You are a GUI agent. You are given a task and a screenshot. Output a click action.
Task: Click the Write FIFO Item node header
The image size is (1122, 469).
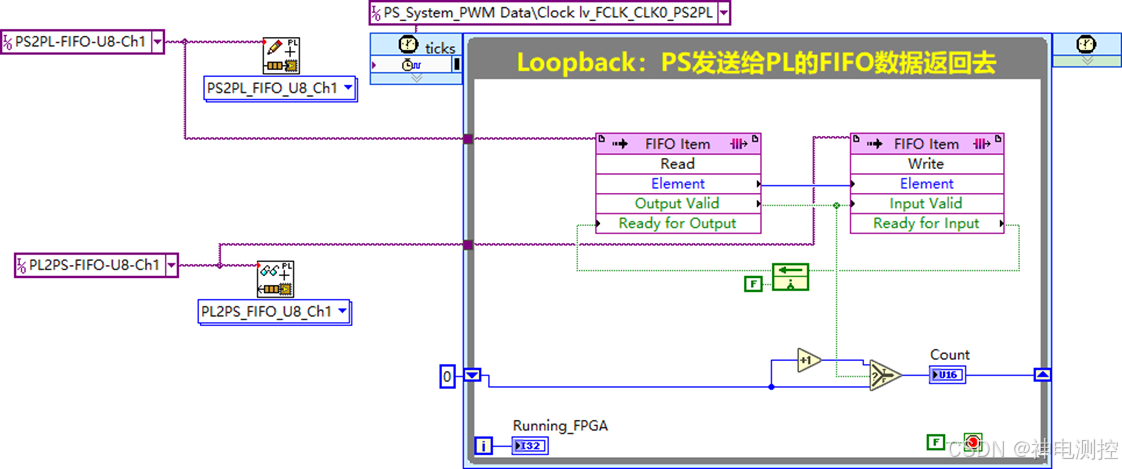click(927, 143)
